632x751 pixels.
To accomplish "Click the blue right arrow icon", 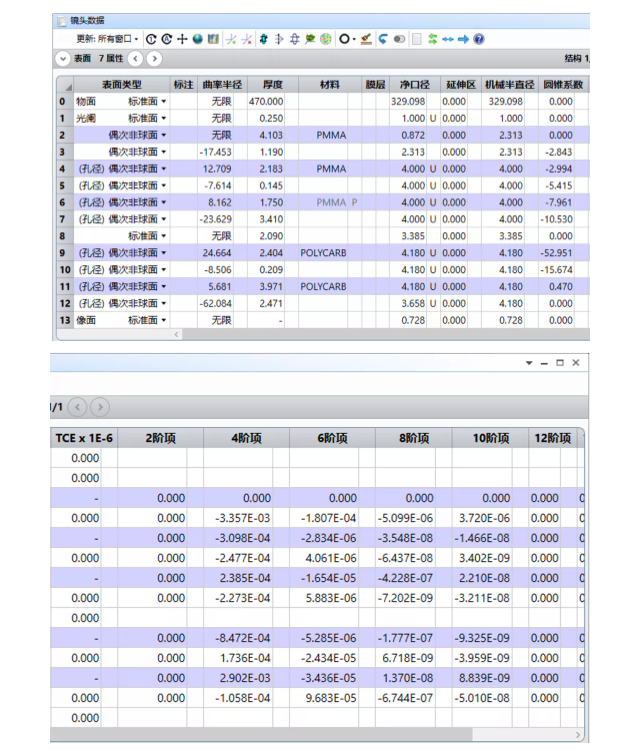I will [x=463, y=39].
